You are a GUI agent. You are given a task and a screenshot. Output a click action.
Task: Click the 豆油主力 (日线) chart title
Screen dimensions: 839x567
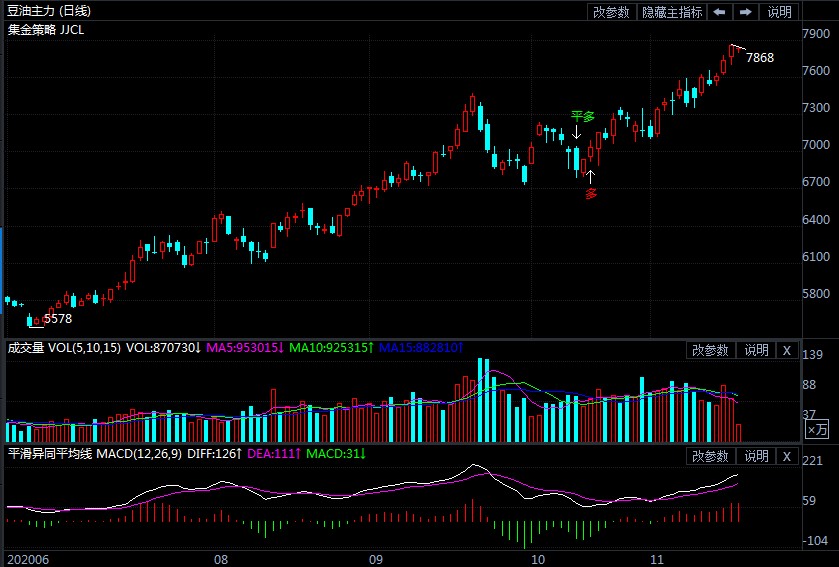point(49,11)
